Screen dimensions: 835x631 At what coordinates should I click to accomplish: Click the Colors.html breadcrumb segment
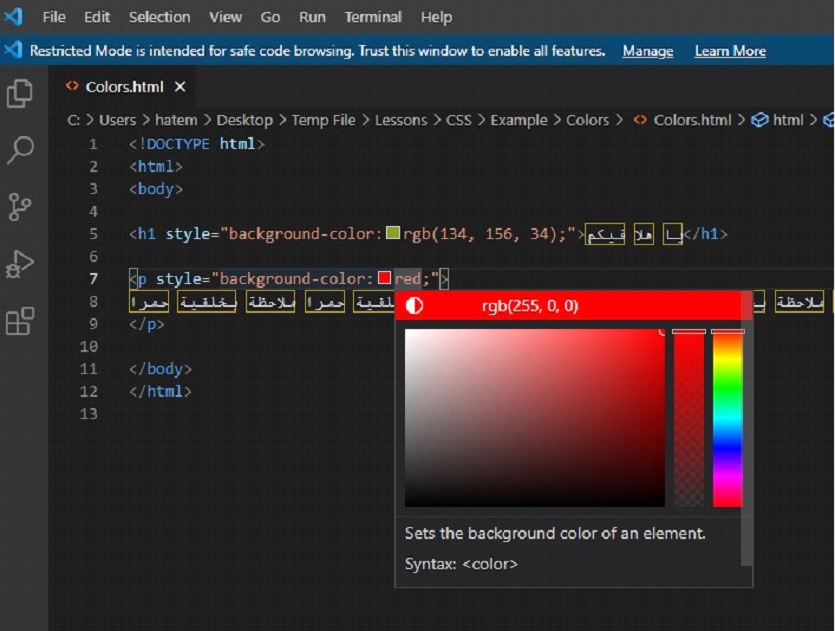pyautogui.click(x=682, y=120)
